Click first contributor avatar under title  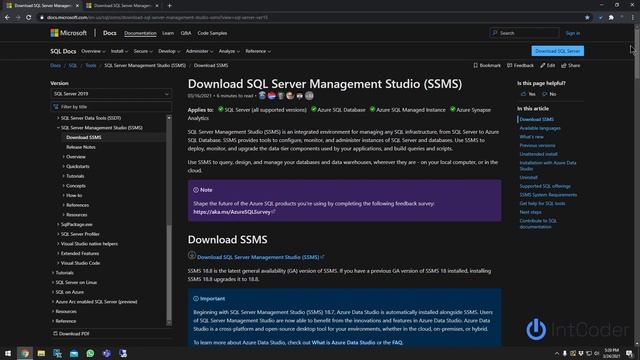(262, 96)
